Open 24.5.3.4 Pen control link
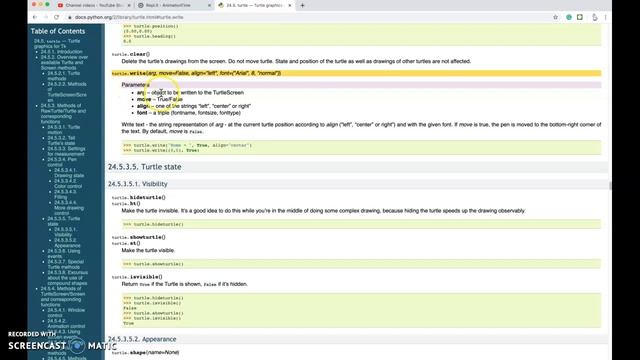This screenshot has height=360, width=640. point(62,162)
